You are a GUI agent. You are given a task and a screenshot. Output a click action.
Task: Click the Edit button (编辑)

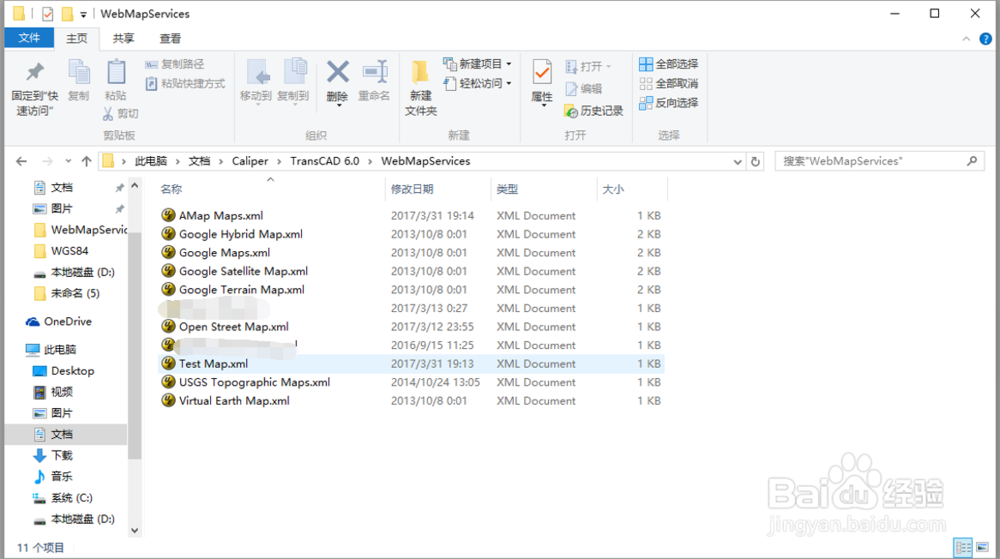[584, 89]
